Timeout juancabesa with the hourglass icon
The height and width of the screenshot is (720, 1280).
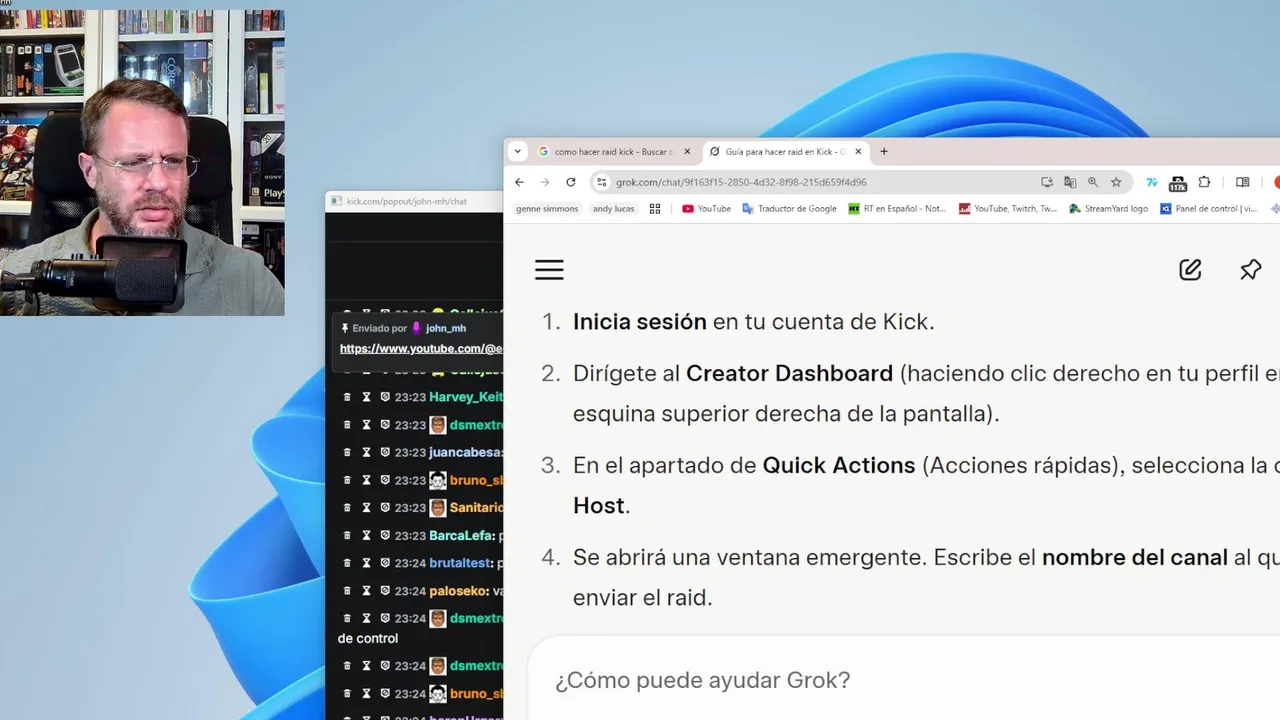click(x=366, y=452)
